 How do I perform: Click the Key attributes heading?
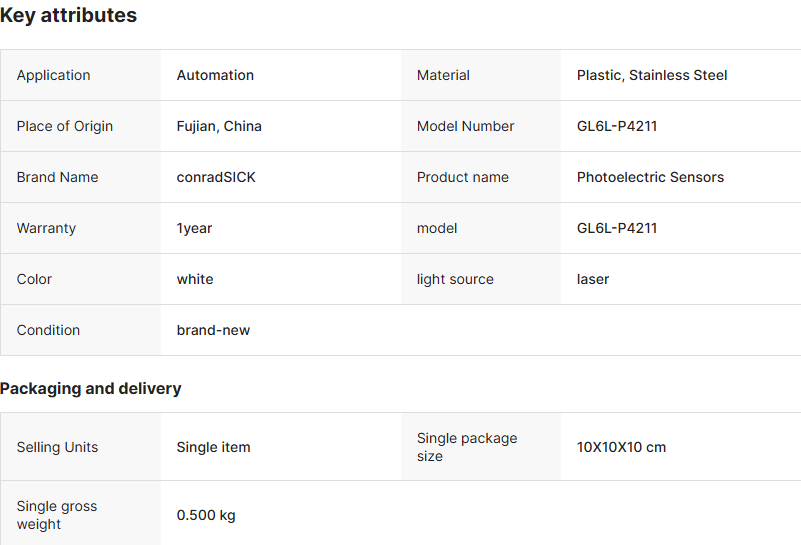point(69,16)
